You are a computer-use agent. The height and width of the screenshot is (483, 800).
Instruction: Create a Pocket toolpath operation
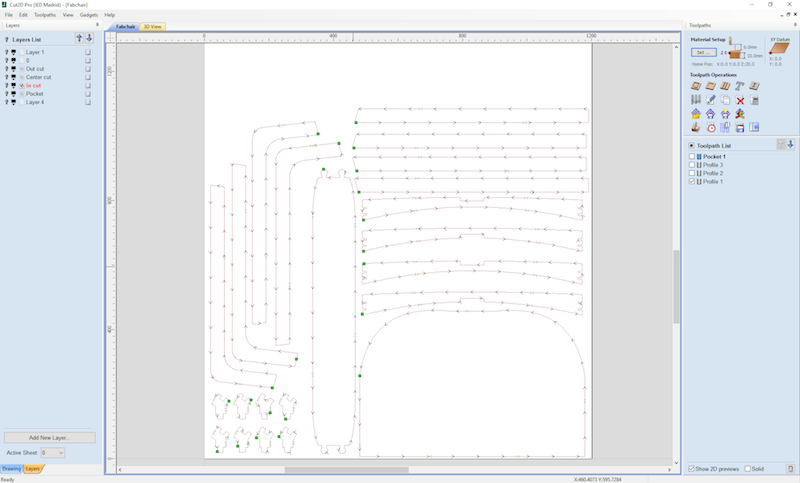click(x=710, y=86)
